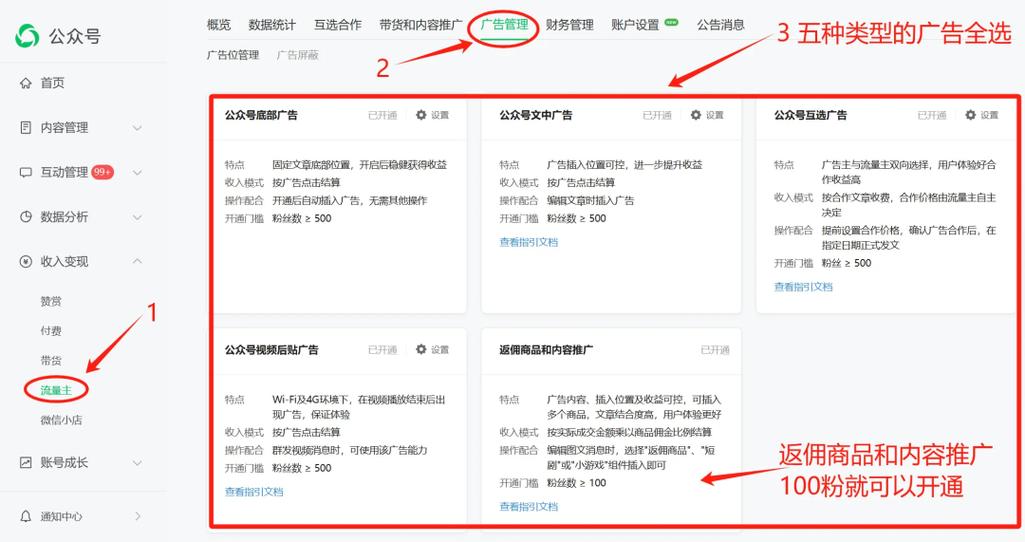Click the 首页 home icon
Viewport: 1025px width, 542px height.
tap(26, 83)
